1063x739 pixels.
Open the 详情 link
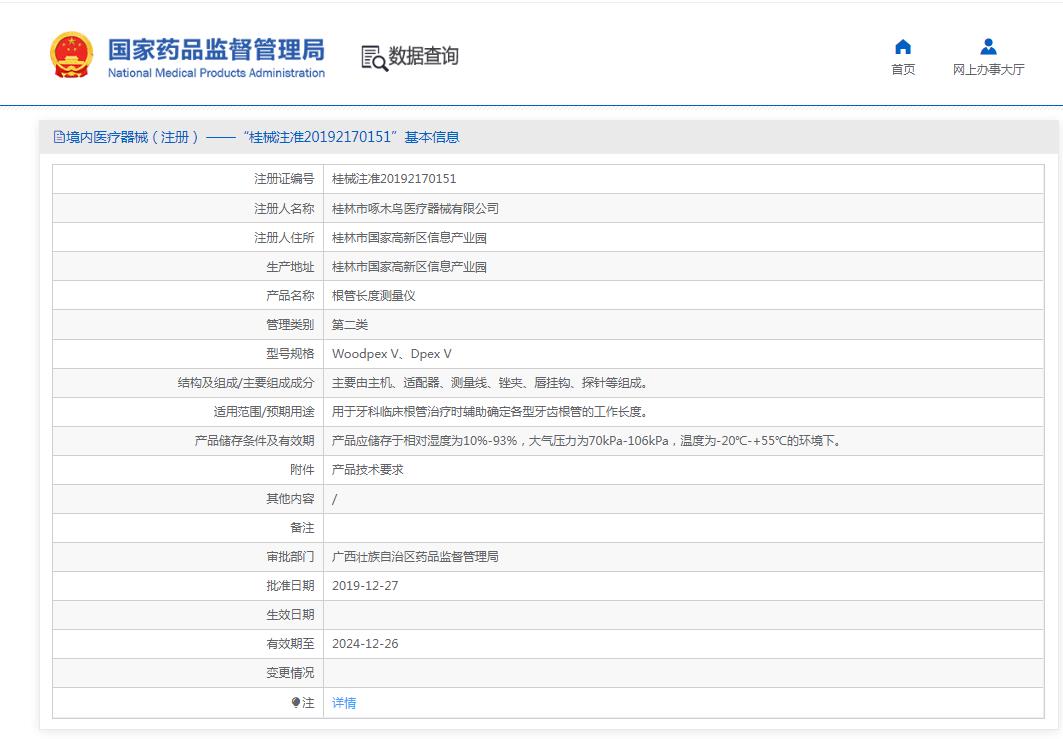(344, 703)
